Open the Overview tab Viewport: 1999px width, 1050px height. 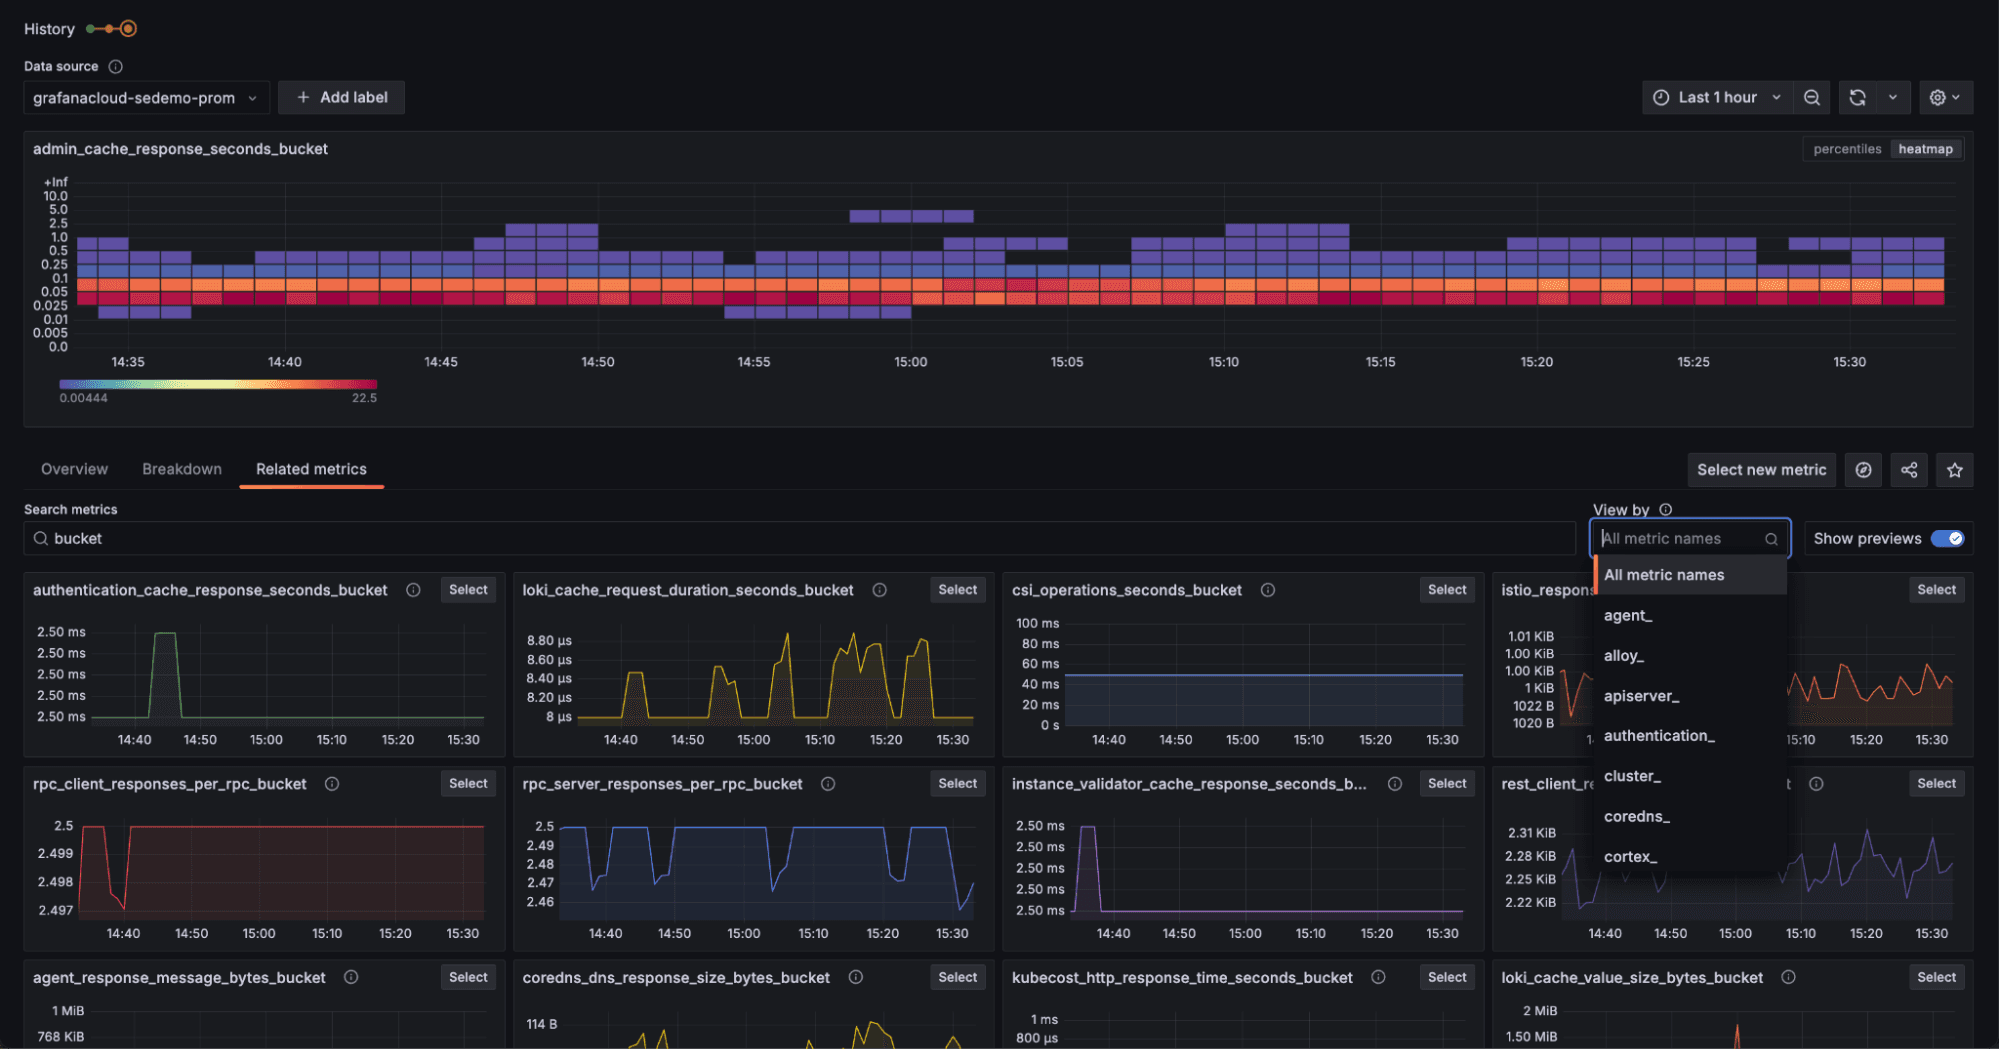(x=74, y=468)
